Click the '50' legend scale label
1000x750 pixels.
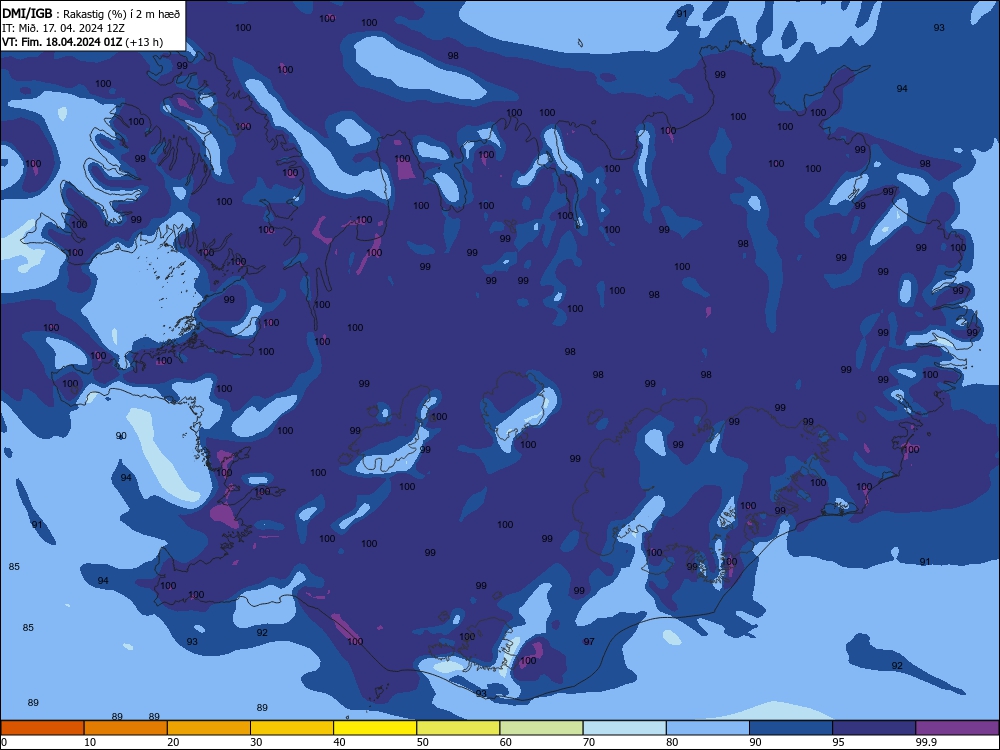(422, 742)
